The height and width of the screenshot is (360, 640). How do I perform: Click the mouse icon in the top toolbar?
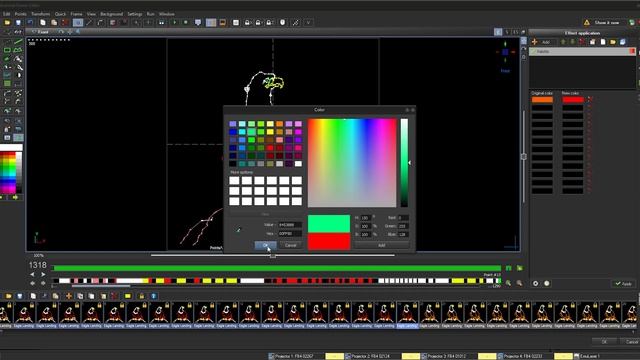tap(282, 23)
